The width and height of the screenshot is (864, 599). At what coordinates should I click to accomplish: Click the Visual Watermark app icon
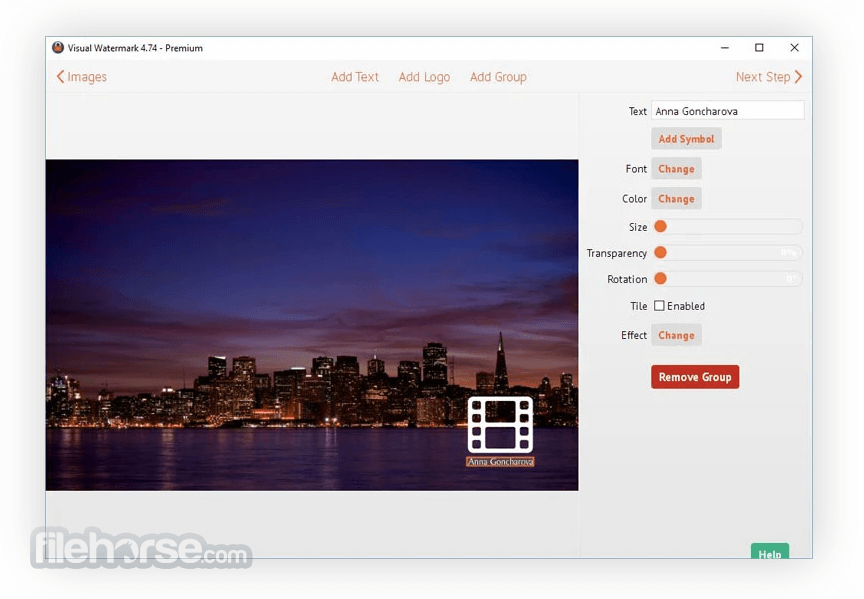pos(58,47)
